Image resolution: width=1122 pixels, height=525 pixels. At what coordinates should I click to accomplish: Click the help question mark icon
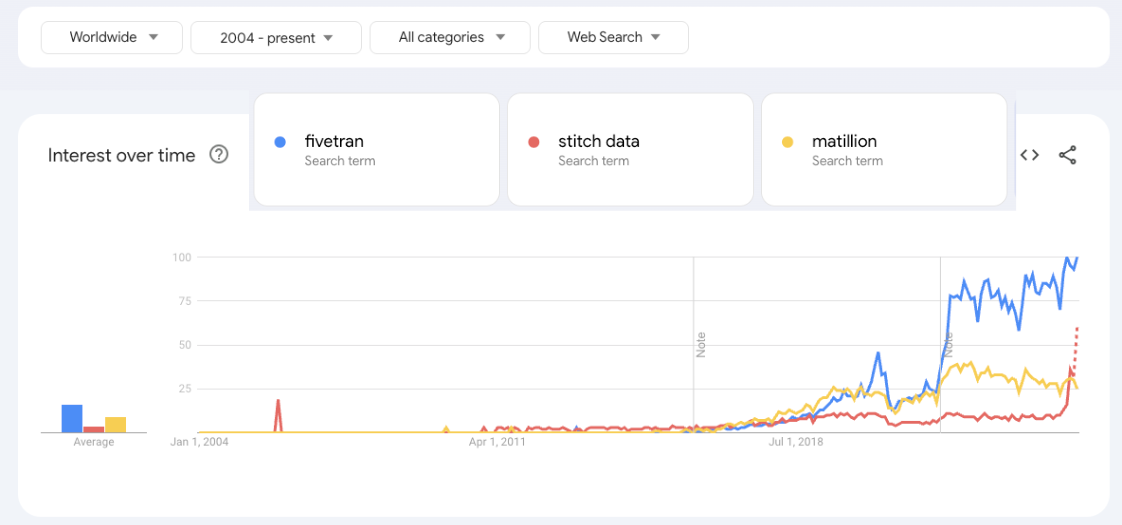[219, 154]
